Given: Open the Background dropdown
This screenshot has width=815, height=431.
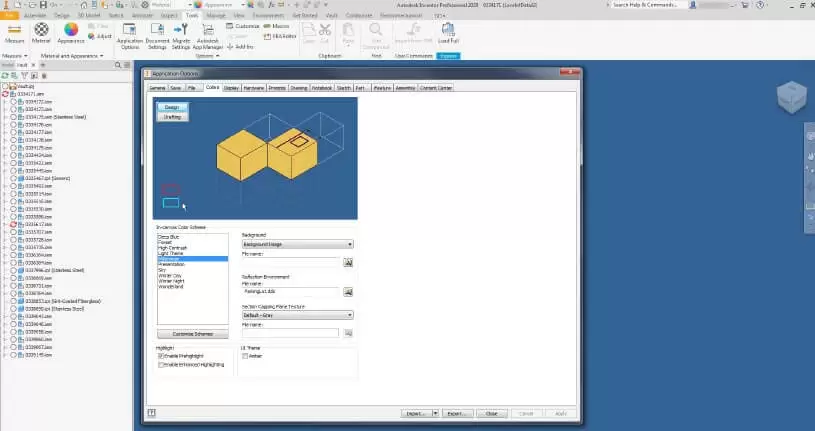Looking at the screenshot, I should coord(297,244).
